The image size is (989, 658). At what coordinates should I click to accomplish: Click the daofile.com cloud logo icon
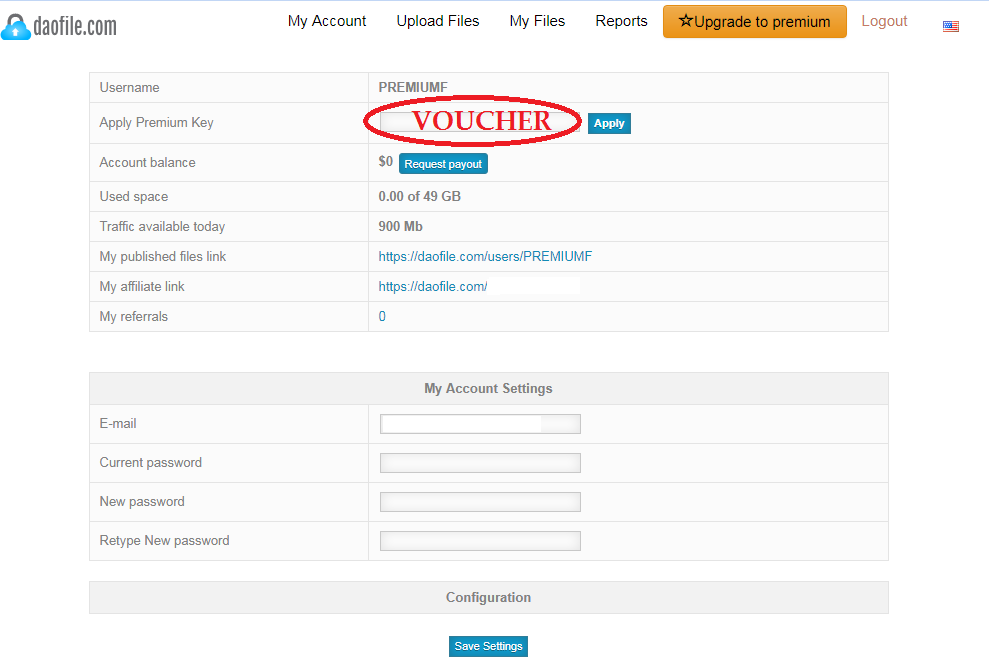16,27
